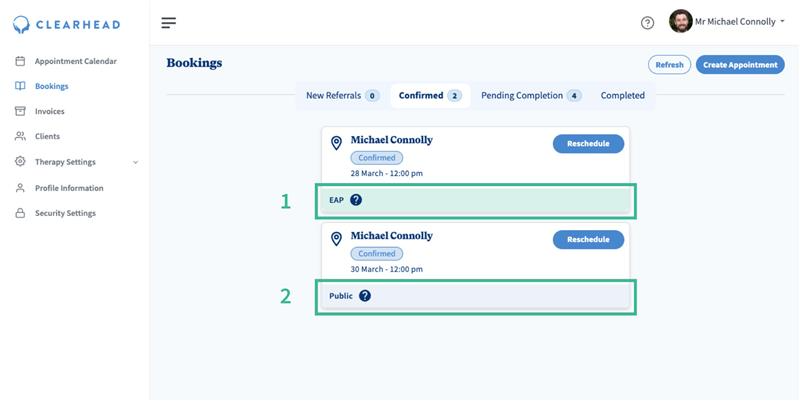Open the help question mark icon in header
Image resolution: width=800 pixels, height=401 pixels.
coord(647,23)
